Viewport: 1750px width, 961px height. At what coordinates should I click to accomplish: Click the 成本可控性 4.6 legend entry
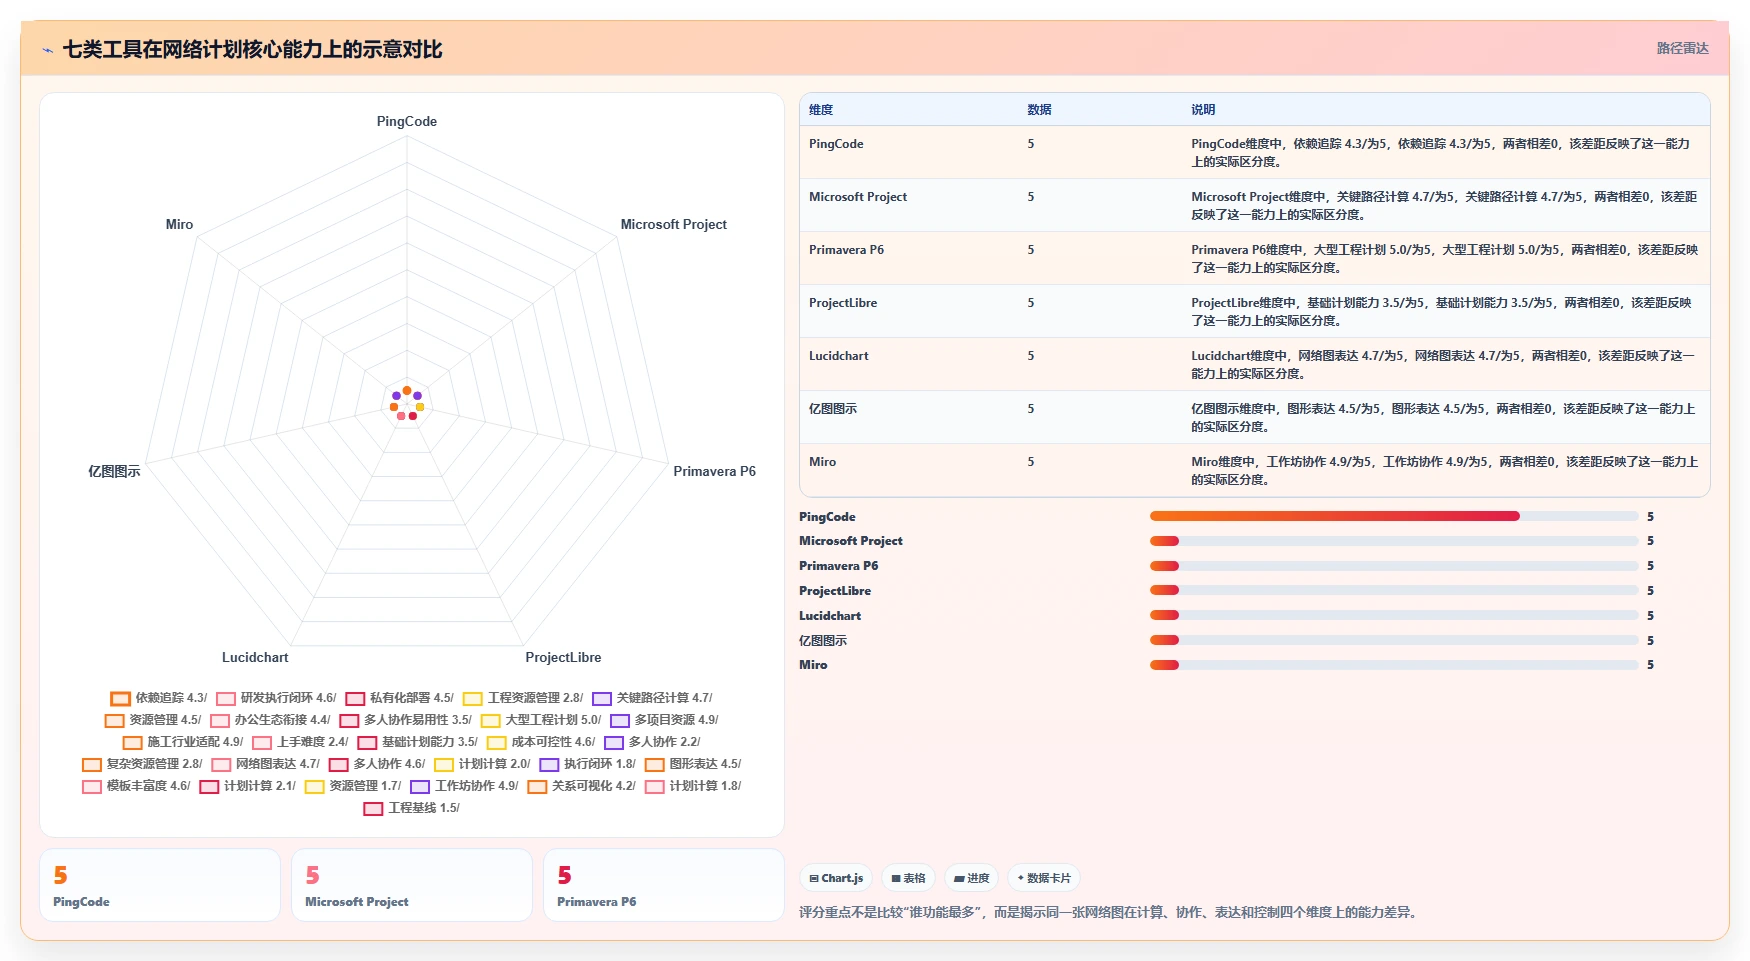pyautogui.click(x=541, y=742)
